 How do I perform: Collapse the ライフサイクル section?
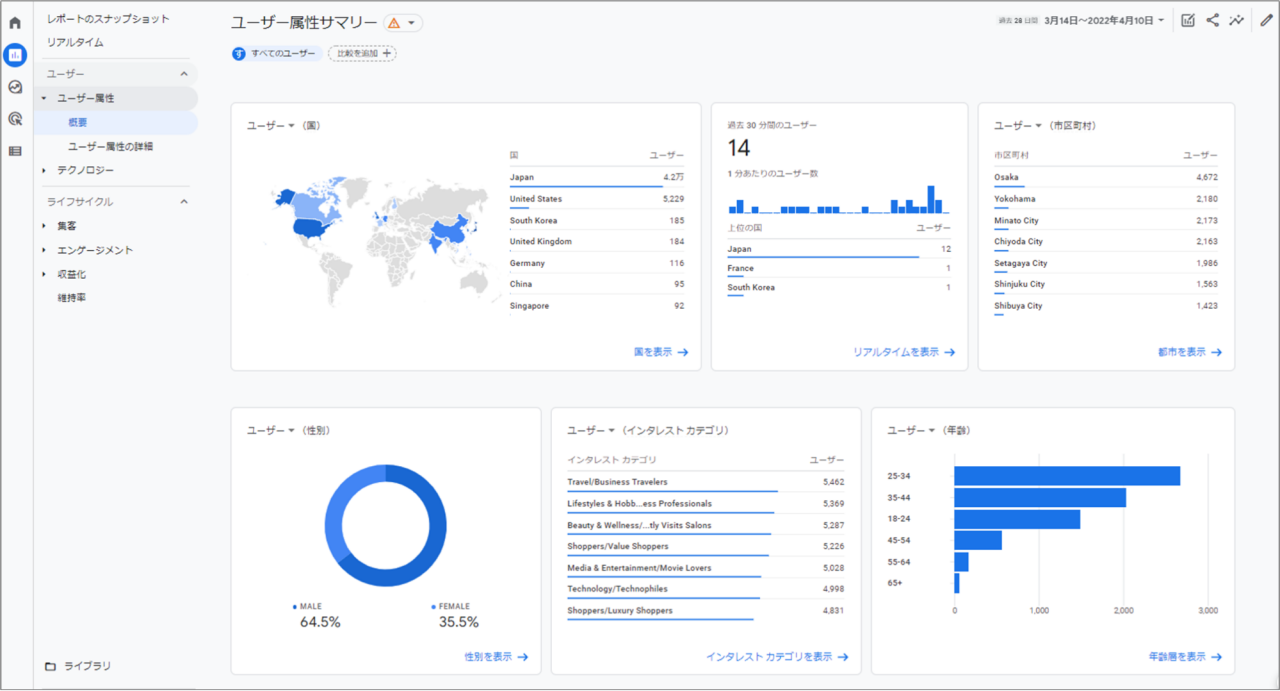tap(184, 202)
